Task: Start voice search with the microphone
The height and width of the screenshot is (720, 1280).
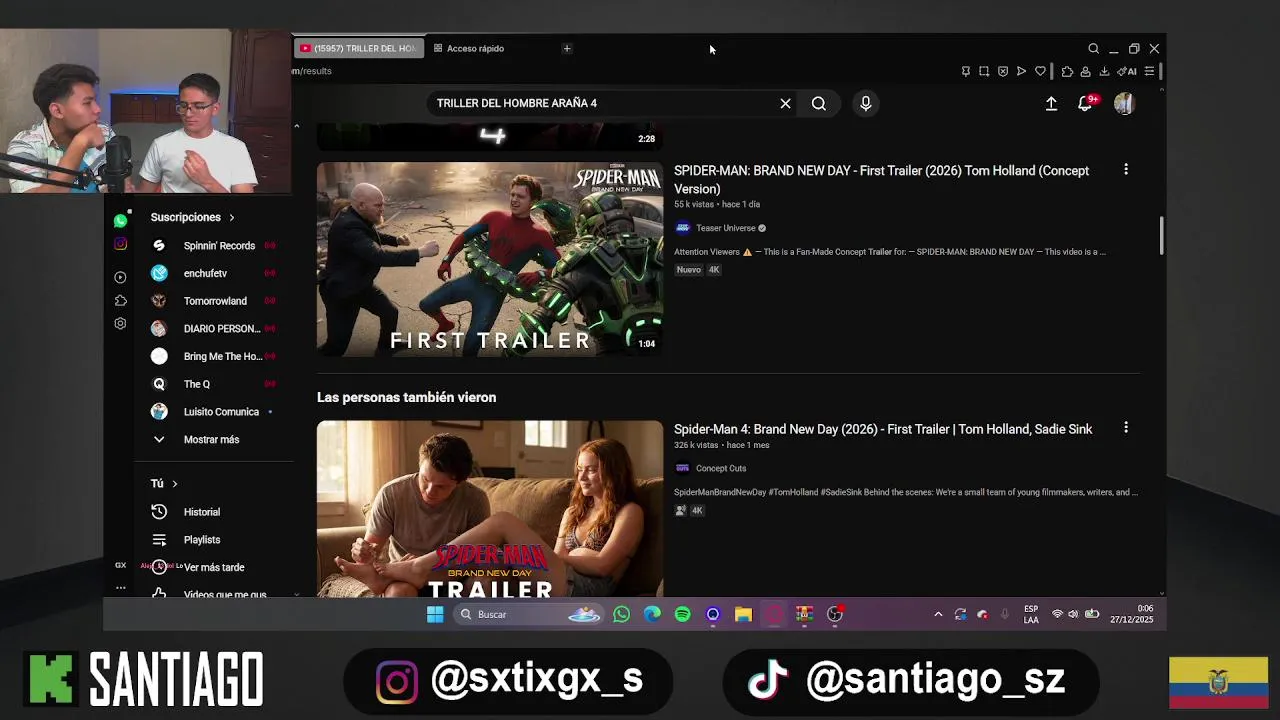Action: pos(866,103)
